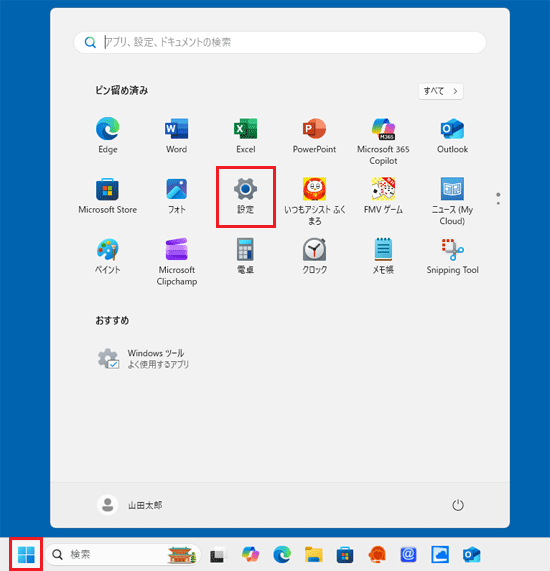Image resolution: width=550 pixels, height=571 pixels.
Task: Open the フォト app
Action: [x=176, y=196]
